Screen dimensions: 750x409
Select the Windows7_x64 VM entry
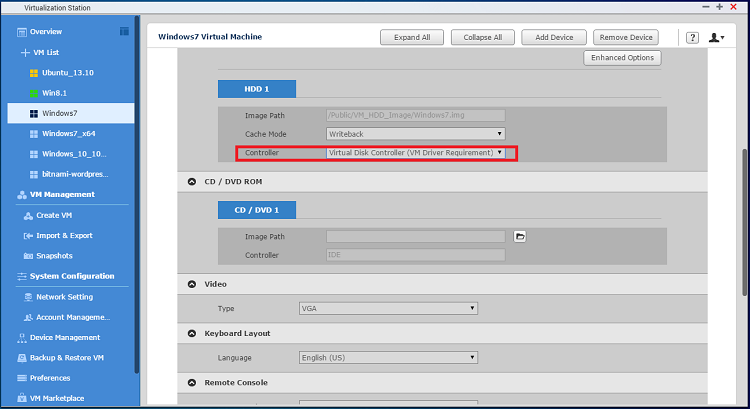[x=68, y=134]
